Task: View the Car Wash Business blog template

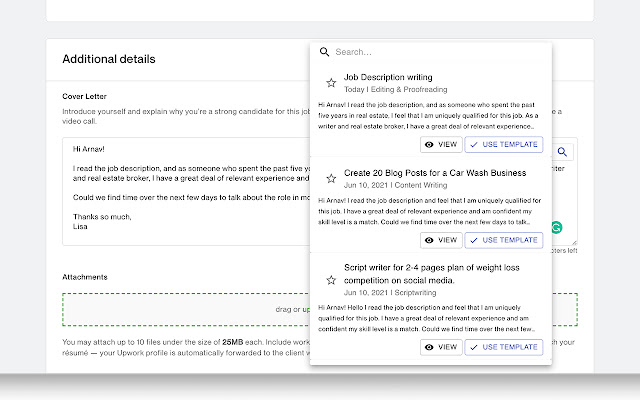Action: point(441,240)
